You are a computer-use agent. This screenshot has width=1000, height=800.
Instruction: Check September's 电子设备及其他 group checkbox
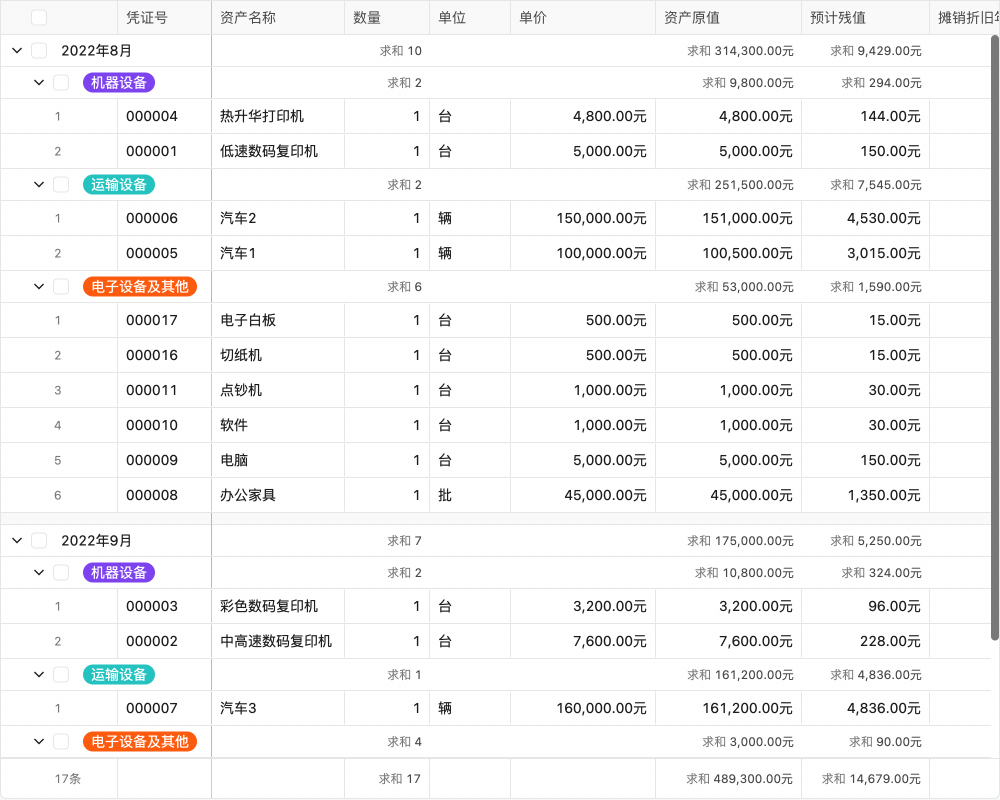tap(60, 741)
